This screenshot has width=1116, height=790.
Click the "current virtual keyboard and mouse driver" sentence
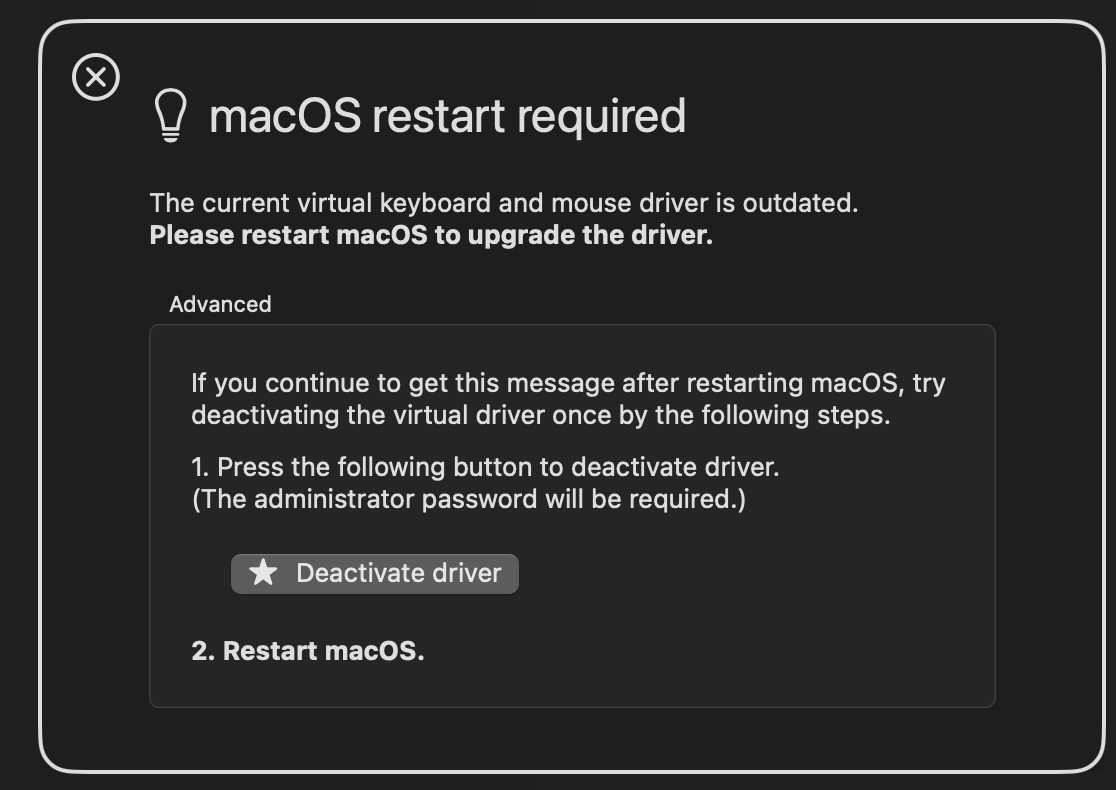[503, 203]
